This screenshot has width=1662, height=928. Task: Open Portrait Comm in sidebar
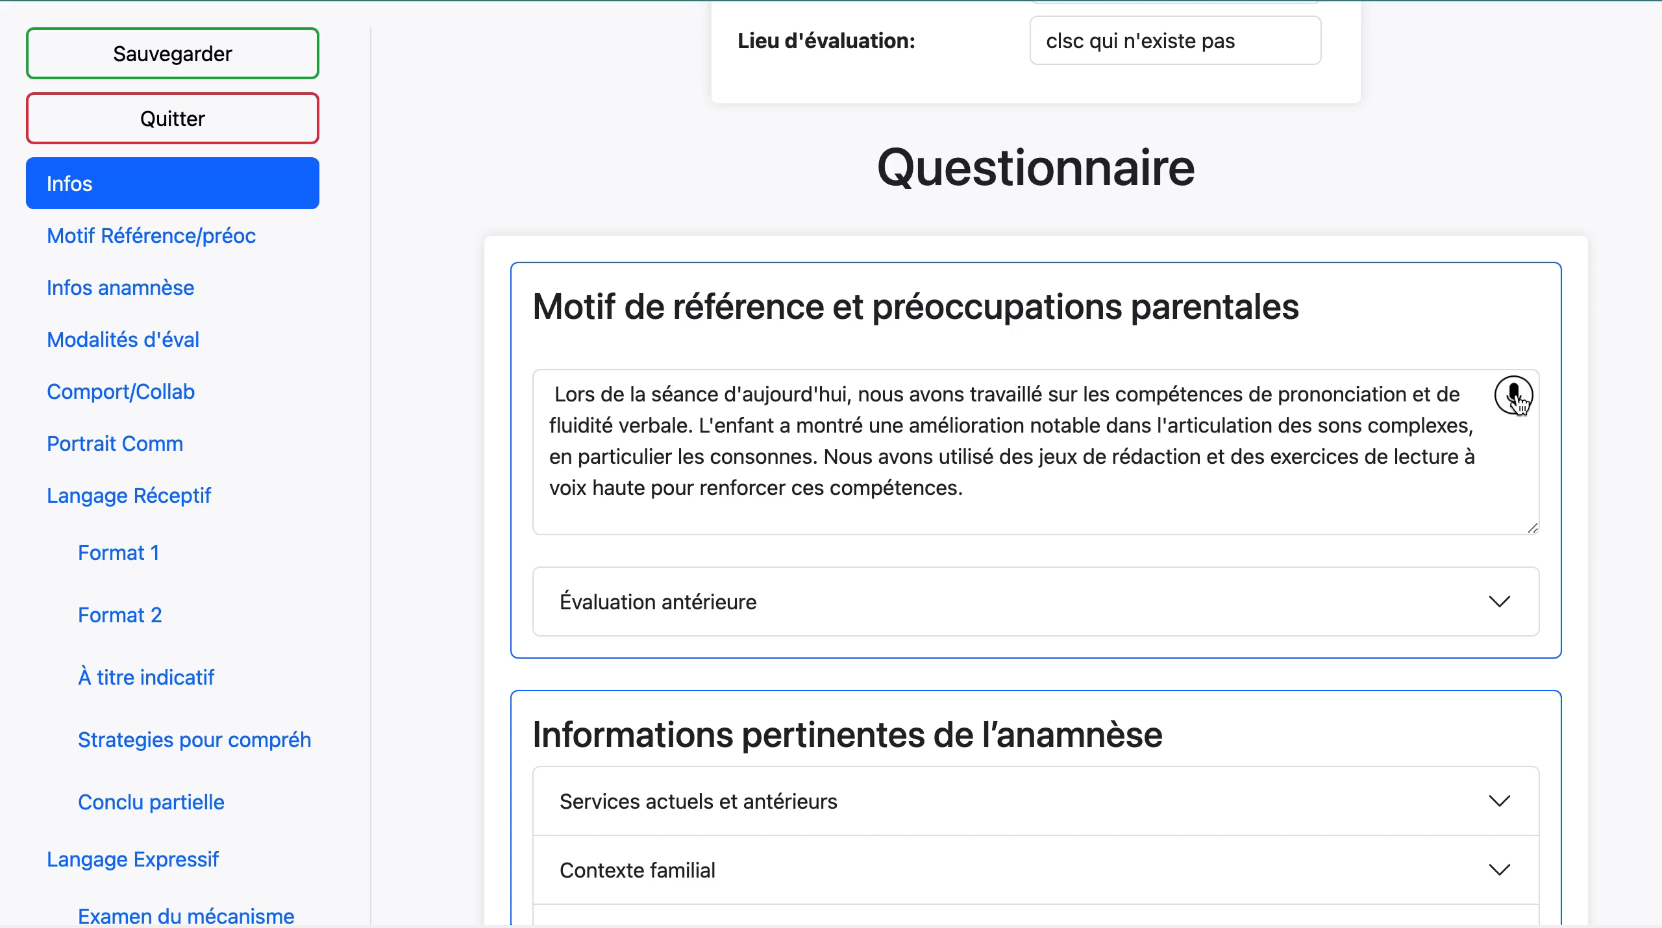[115, 444]
